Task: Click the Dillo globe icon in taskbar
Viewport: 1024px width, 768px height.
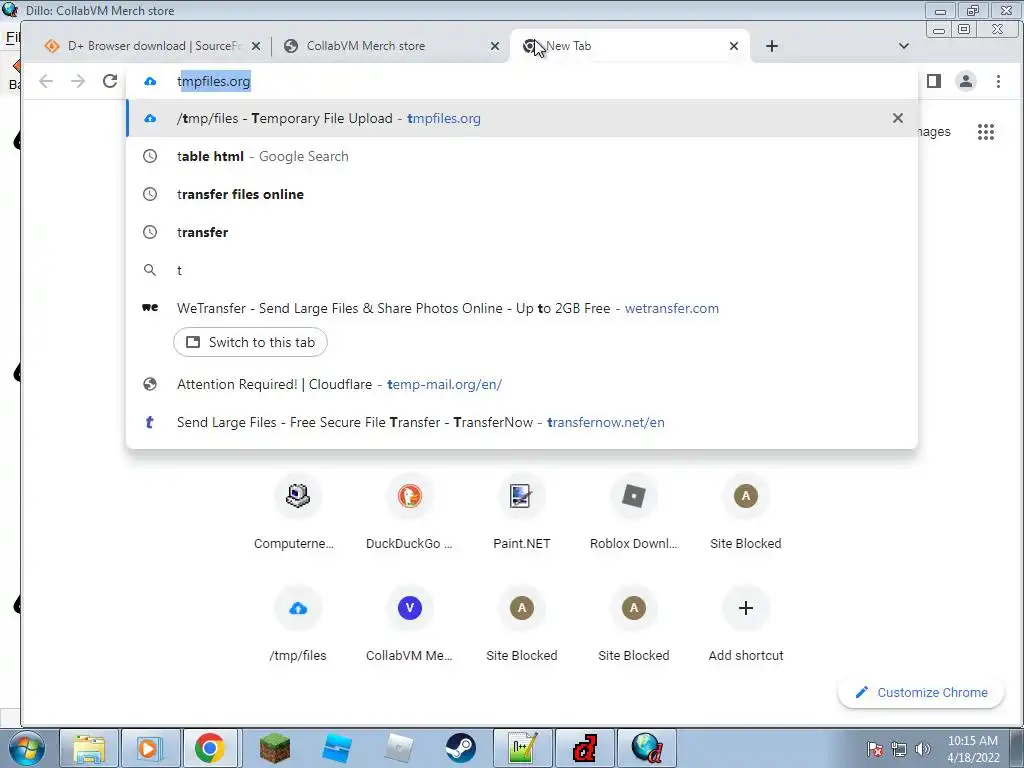Action: click(x=647, y=748)
